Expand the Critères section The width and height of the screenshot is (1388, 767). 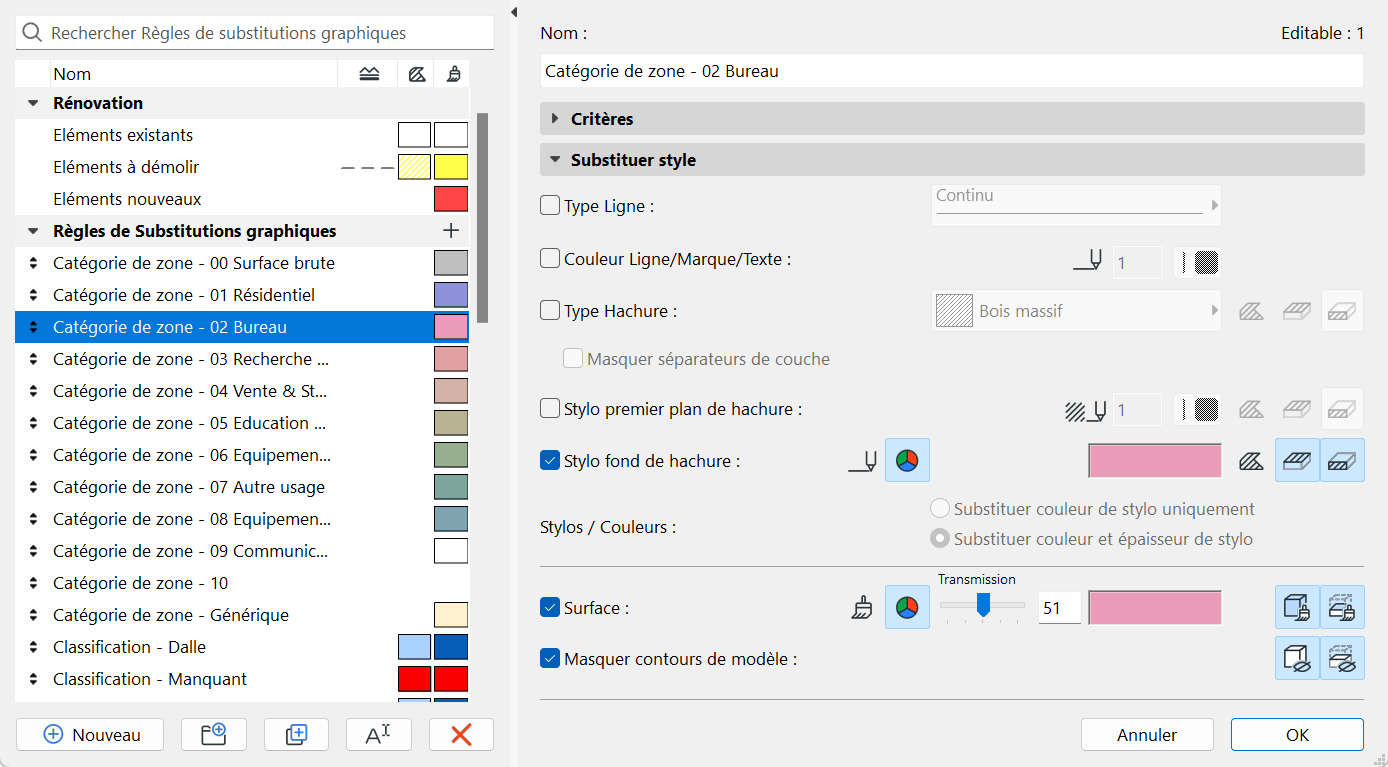tap(556, 119)
